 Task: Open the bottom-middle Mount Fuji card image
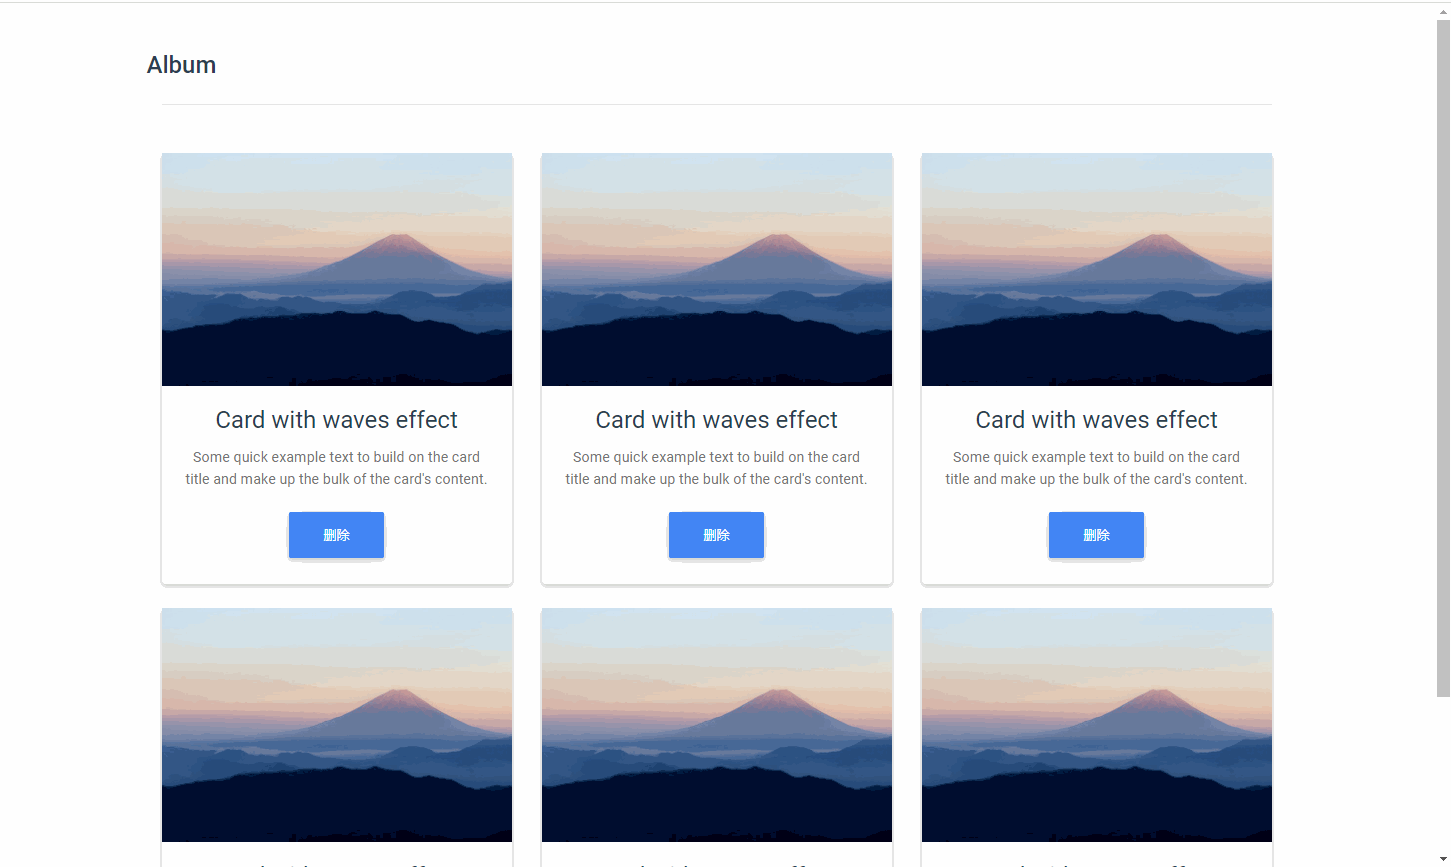(x=717, y=725)
